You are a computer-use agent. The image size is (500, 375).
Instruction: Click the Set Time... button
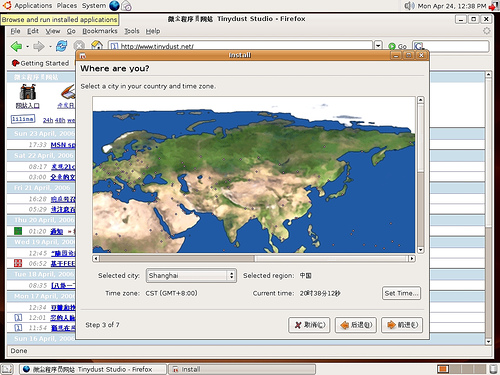point(401,293)
